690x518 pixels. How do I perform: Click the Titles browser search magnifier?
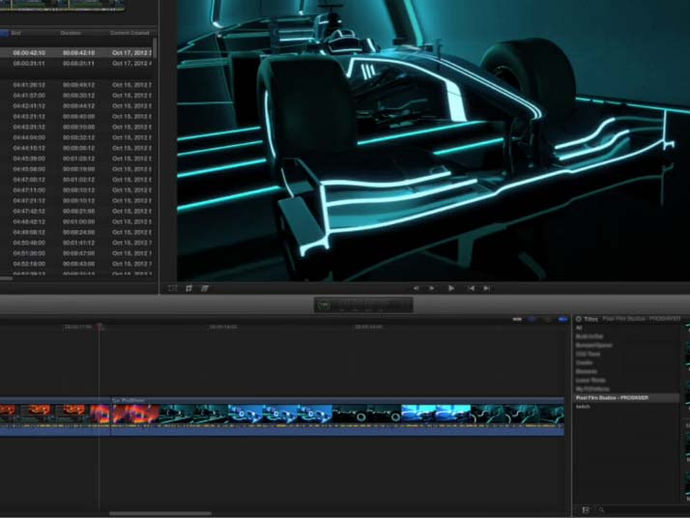tap(601, 510)
